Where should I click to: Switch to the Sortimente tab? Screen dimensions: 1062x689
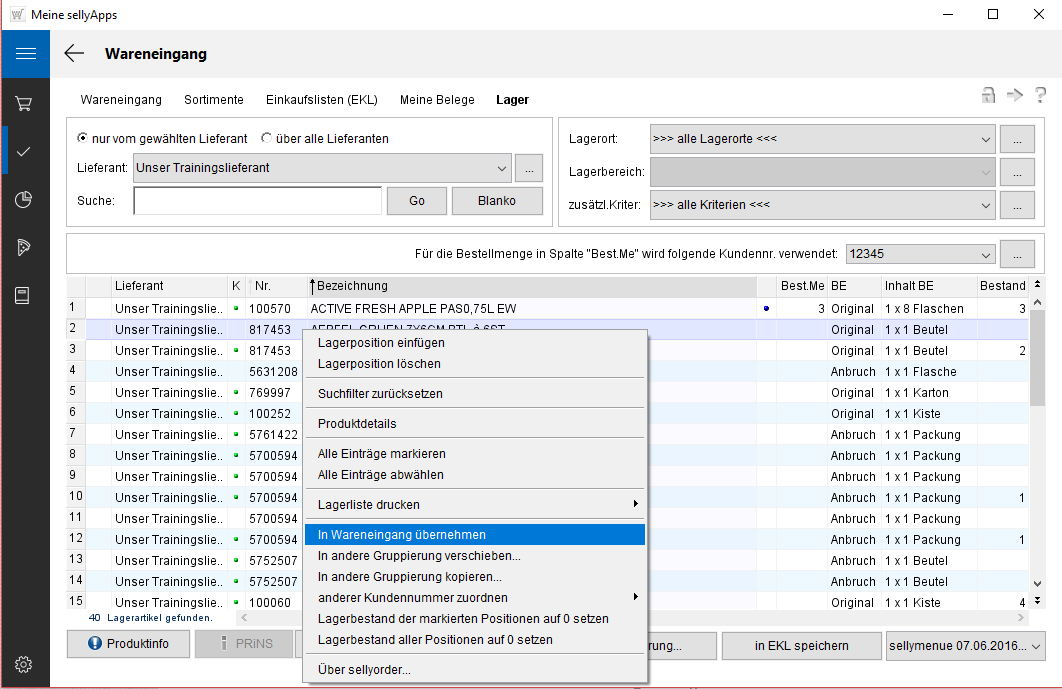coord(213,100)
